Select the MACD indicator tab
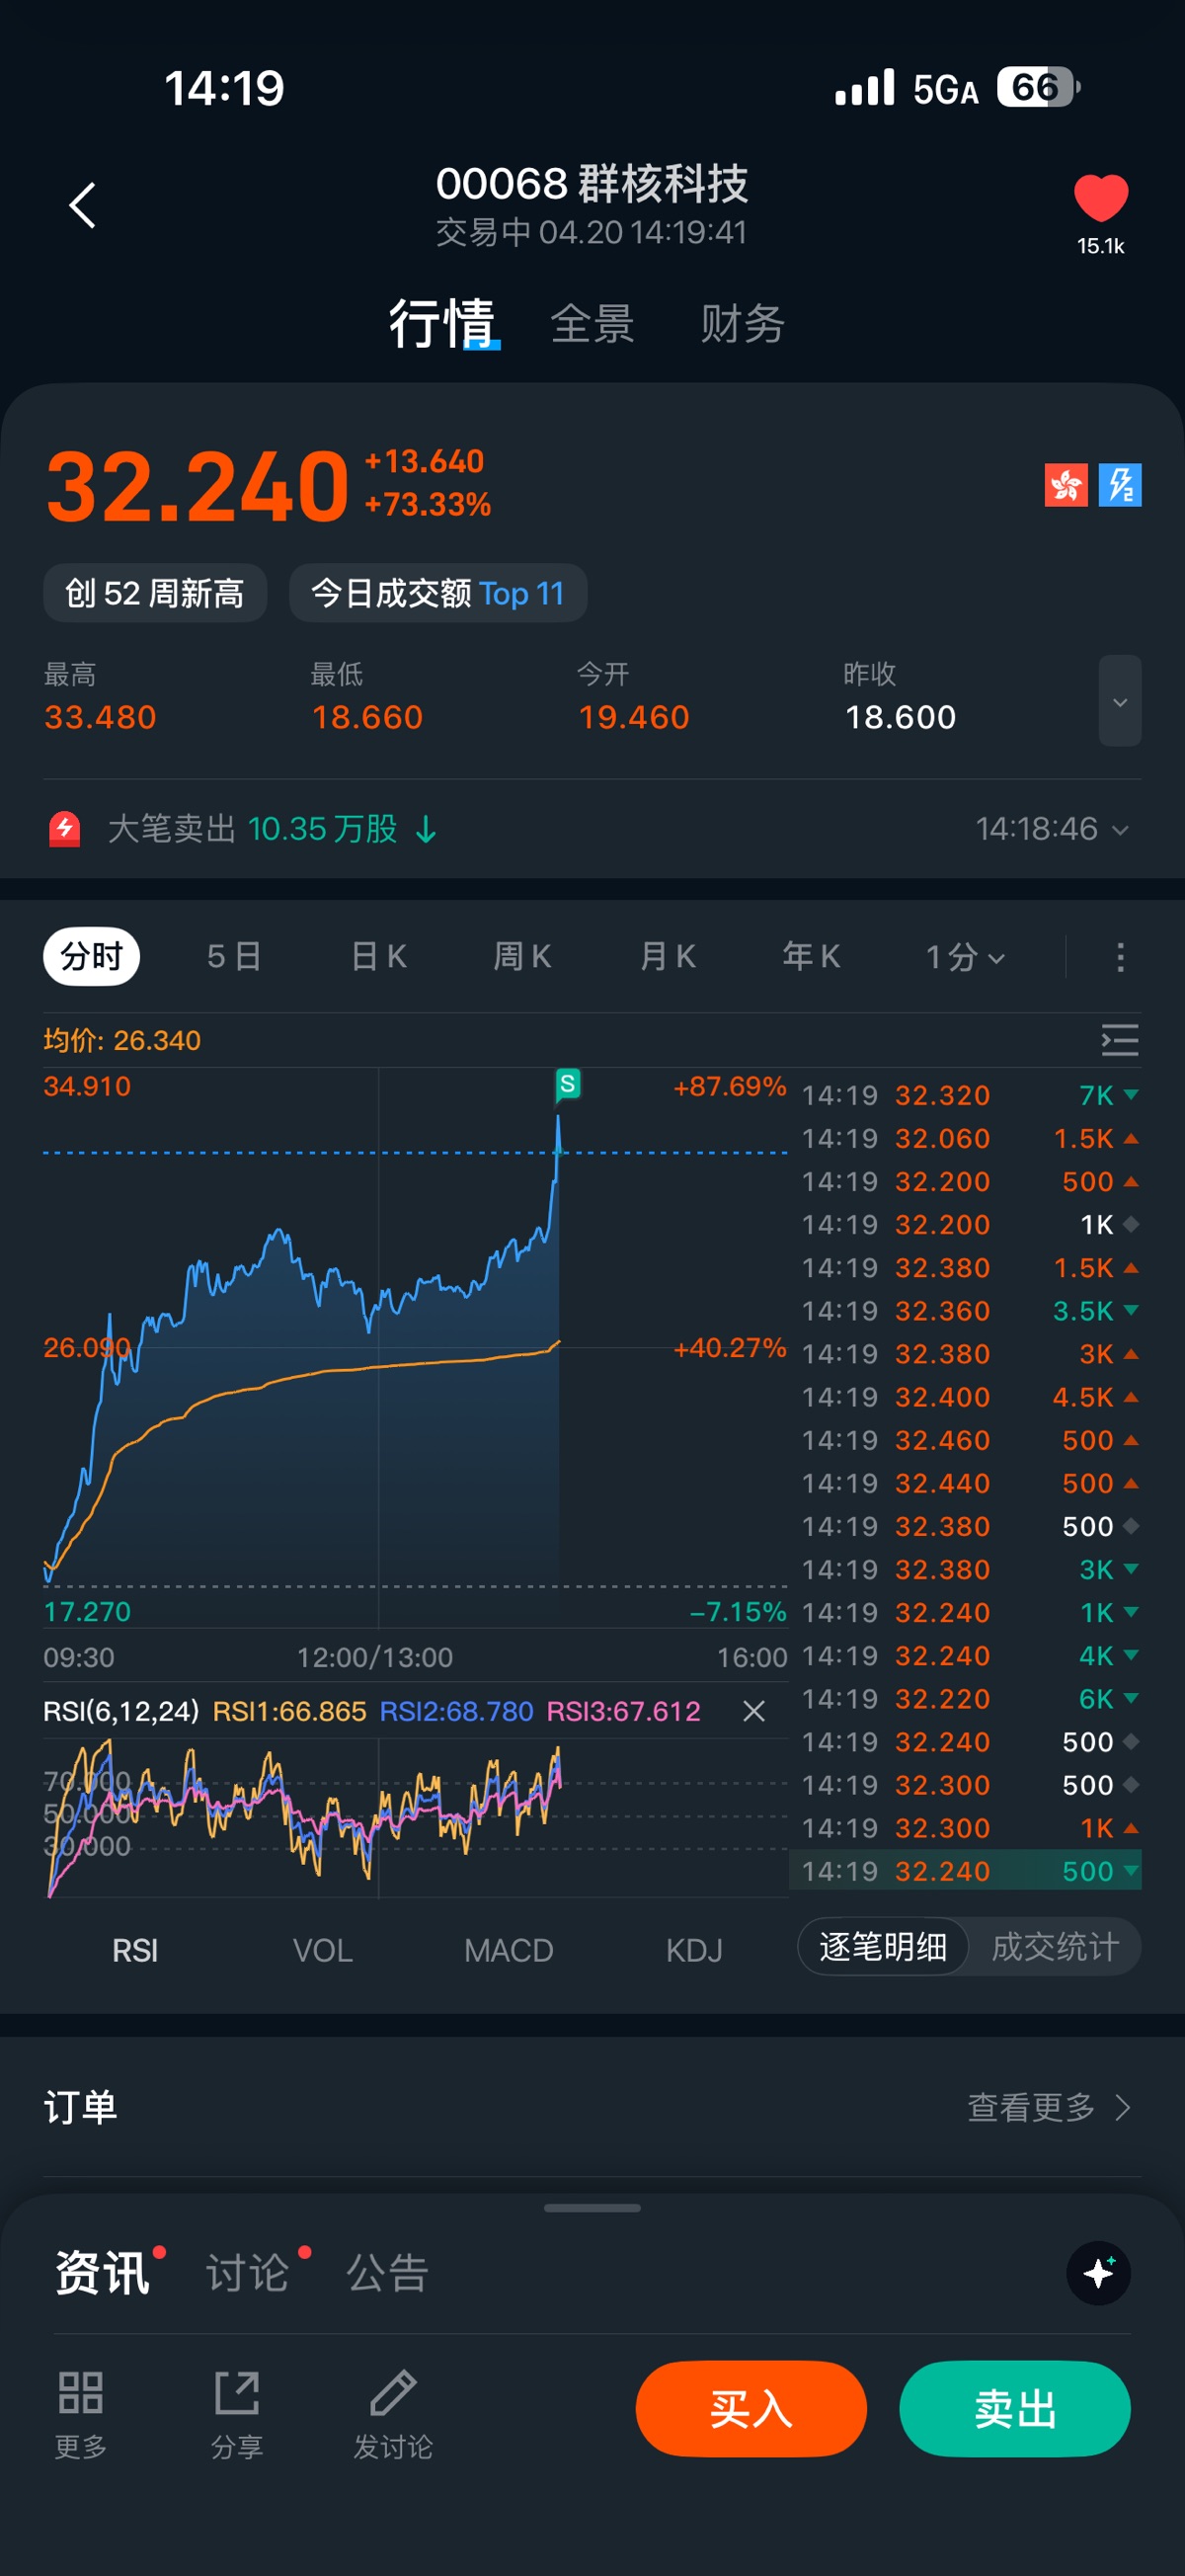1185x2576 pixels. pos(508,1950)
